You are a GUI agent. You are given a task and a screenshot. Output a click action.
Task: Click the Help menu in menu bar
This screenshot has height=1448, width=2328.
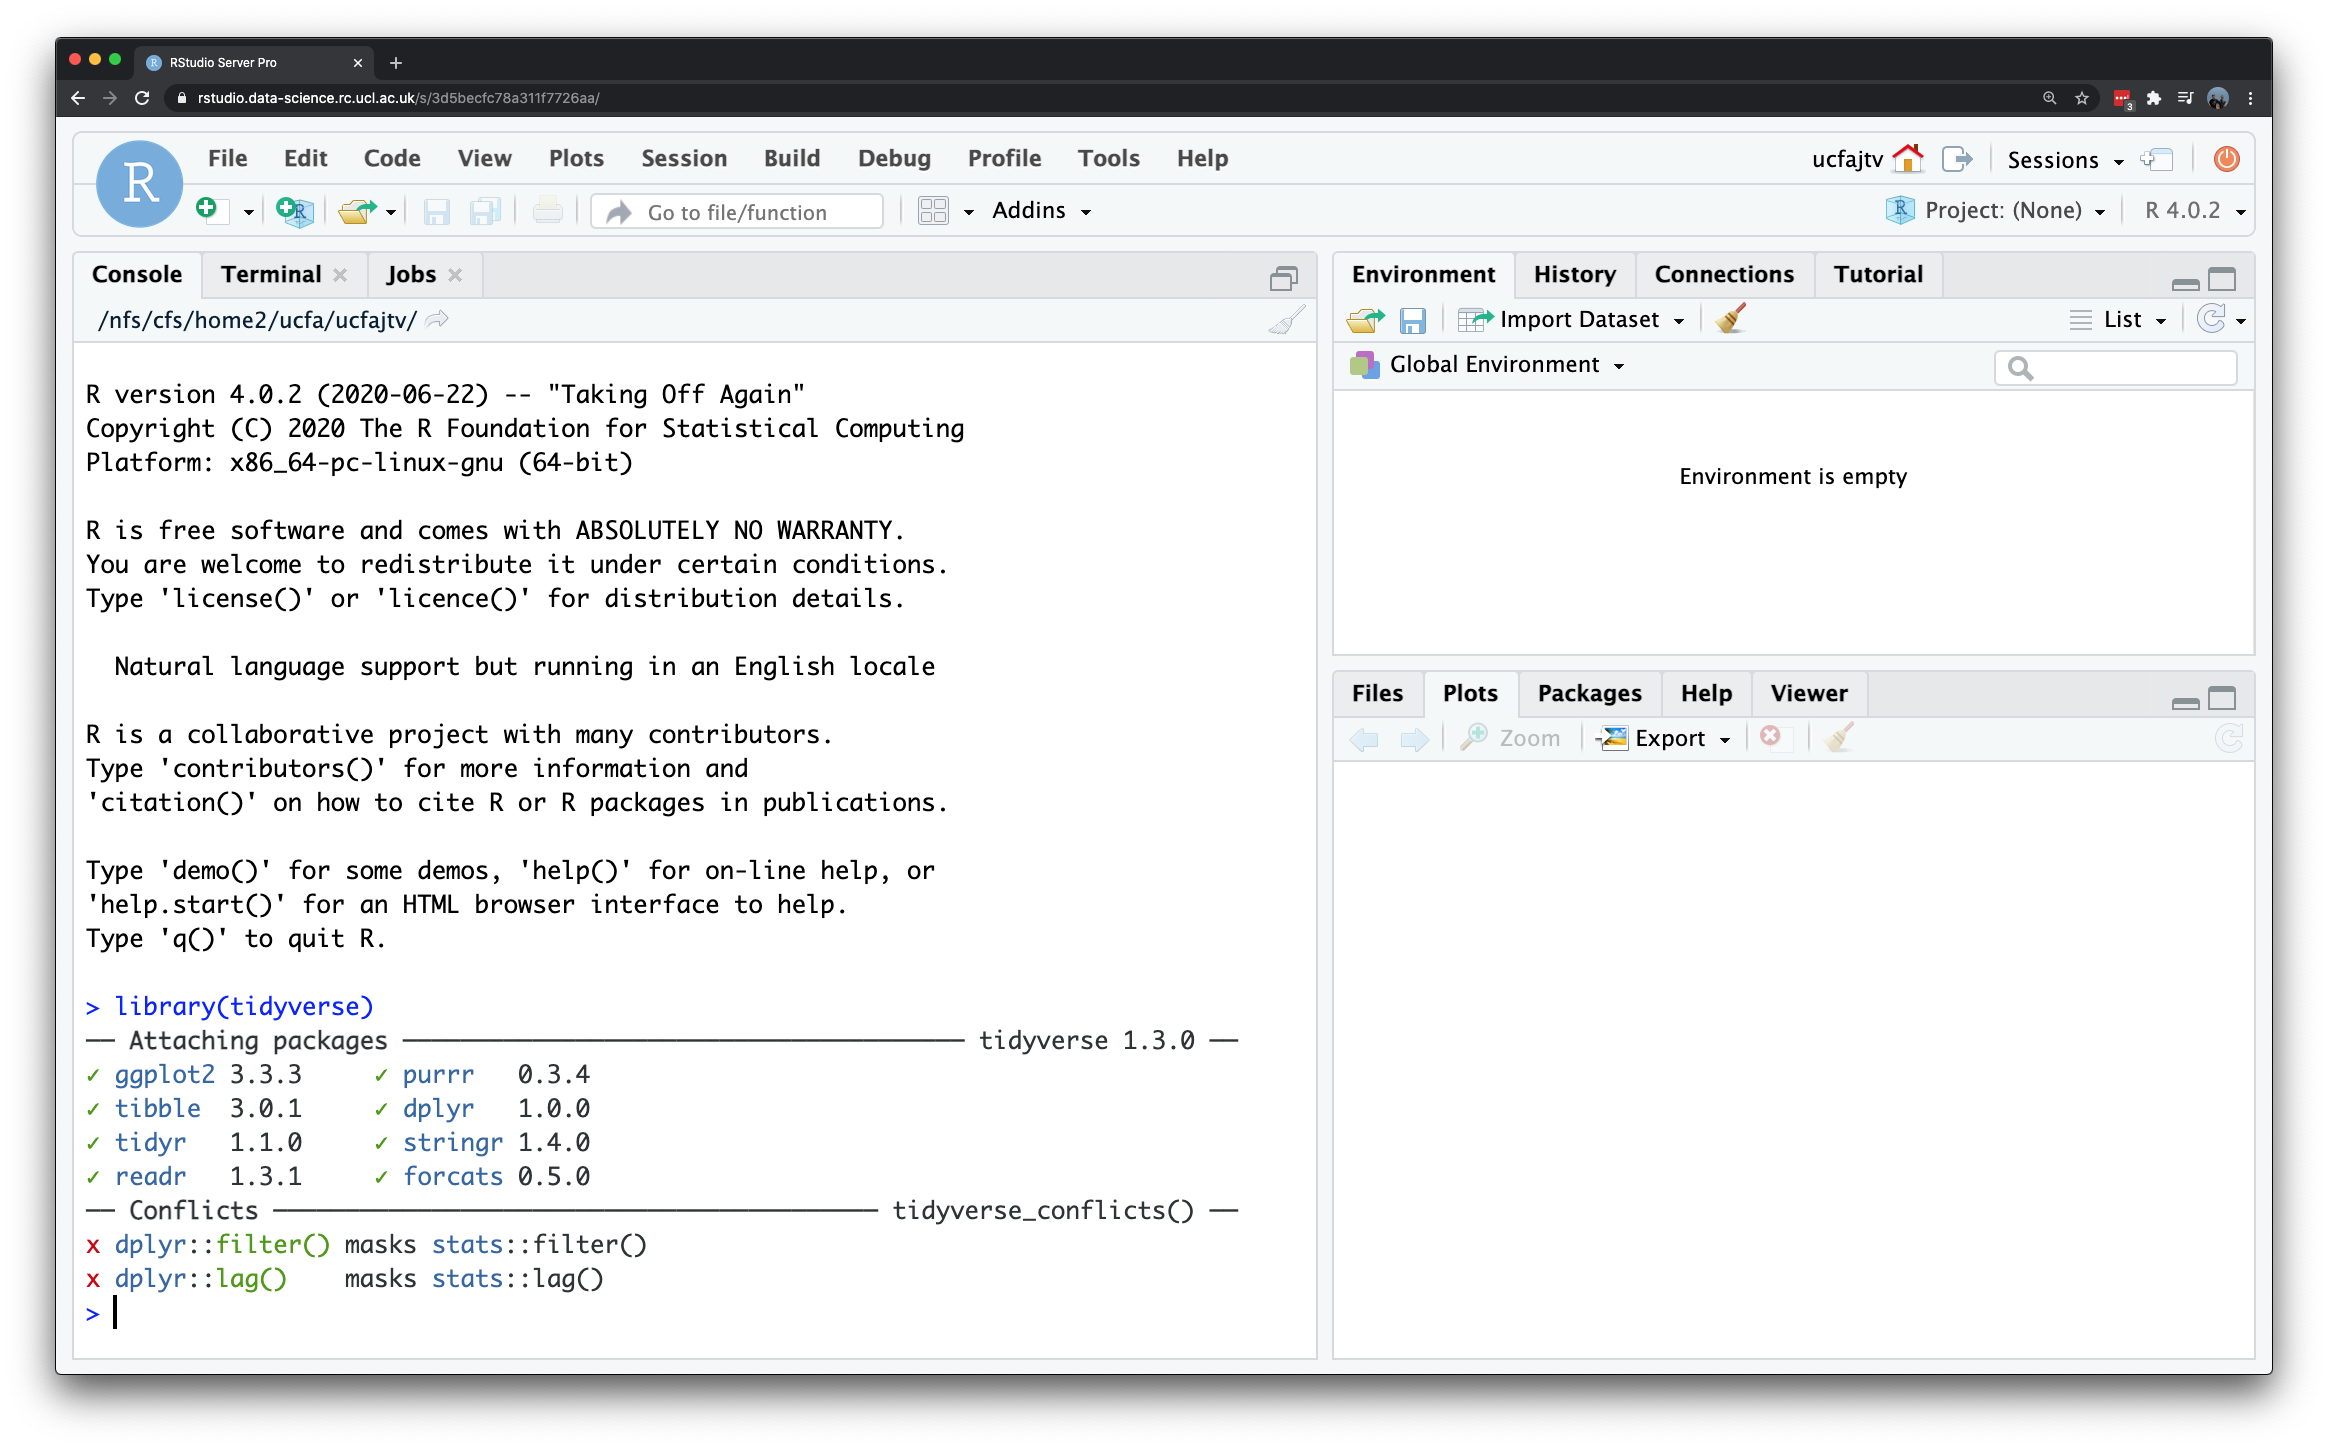(x=1202, y=155)
